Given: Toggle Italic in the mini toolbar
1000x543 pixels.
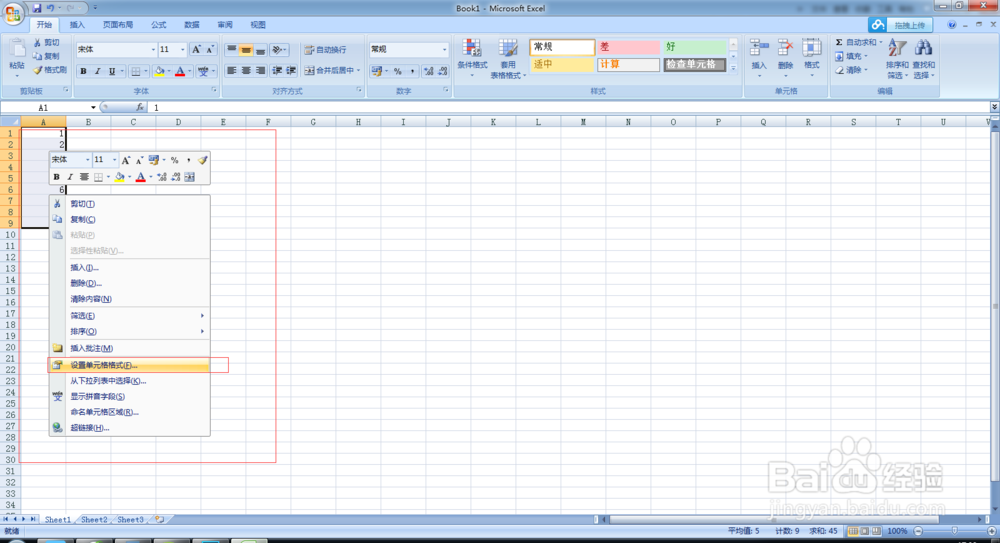Looking at the screenshot, I should pos(70,177).
